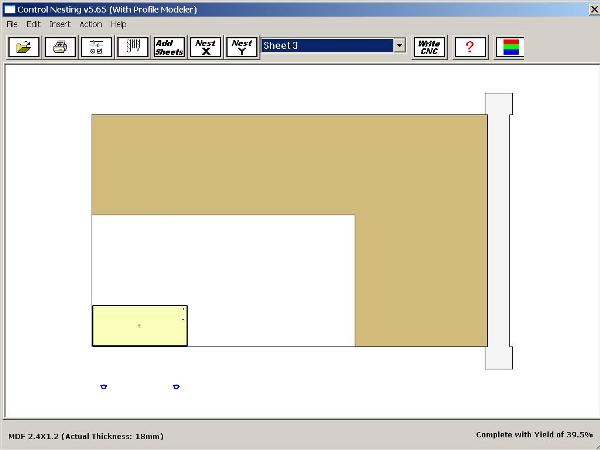Open the Edit menu
The height and width of the screenshot is (450, 600).
tap(34, 24)
